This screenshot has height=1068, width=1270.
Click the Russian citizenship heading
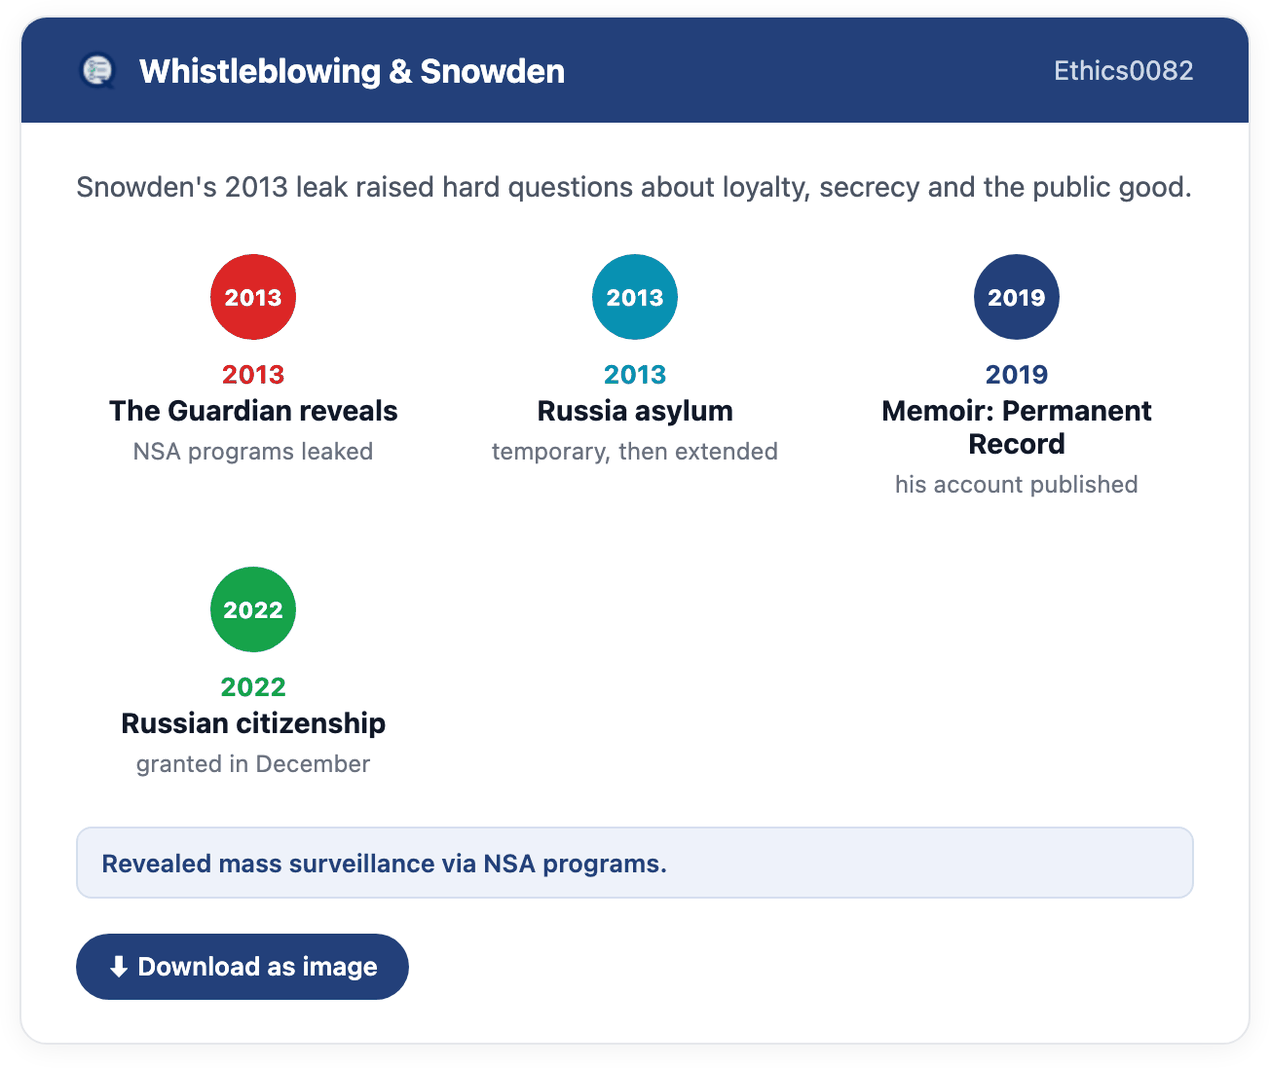pos(253,723)
